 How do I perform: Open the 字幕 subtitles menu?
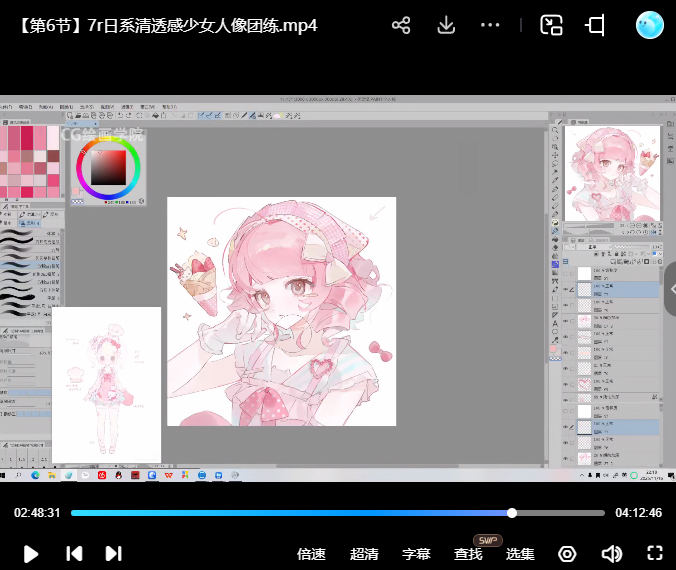(x=416, y=554)
